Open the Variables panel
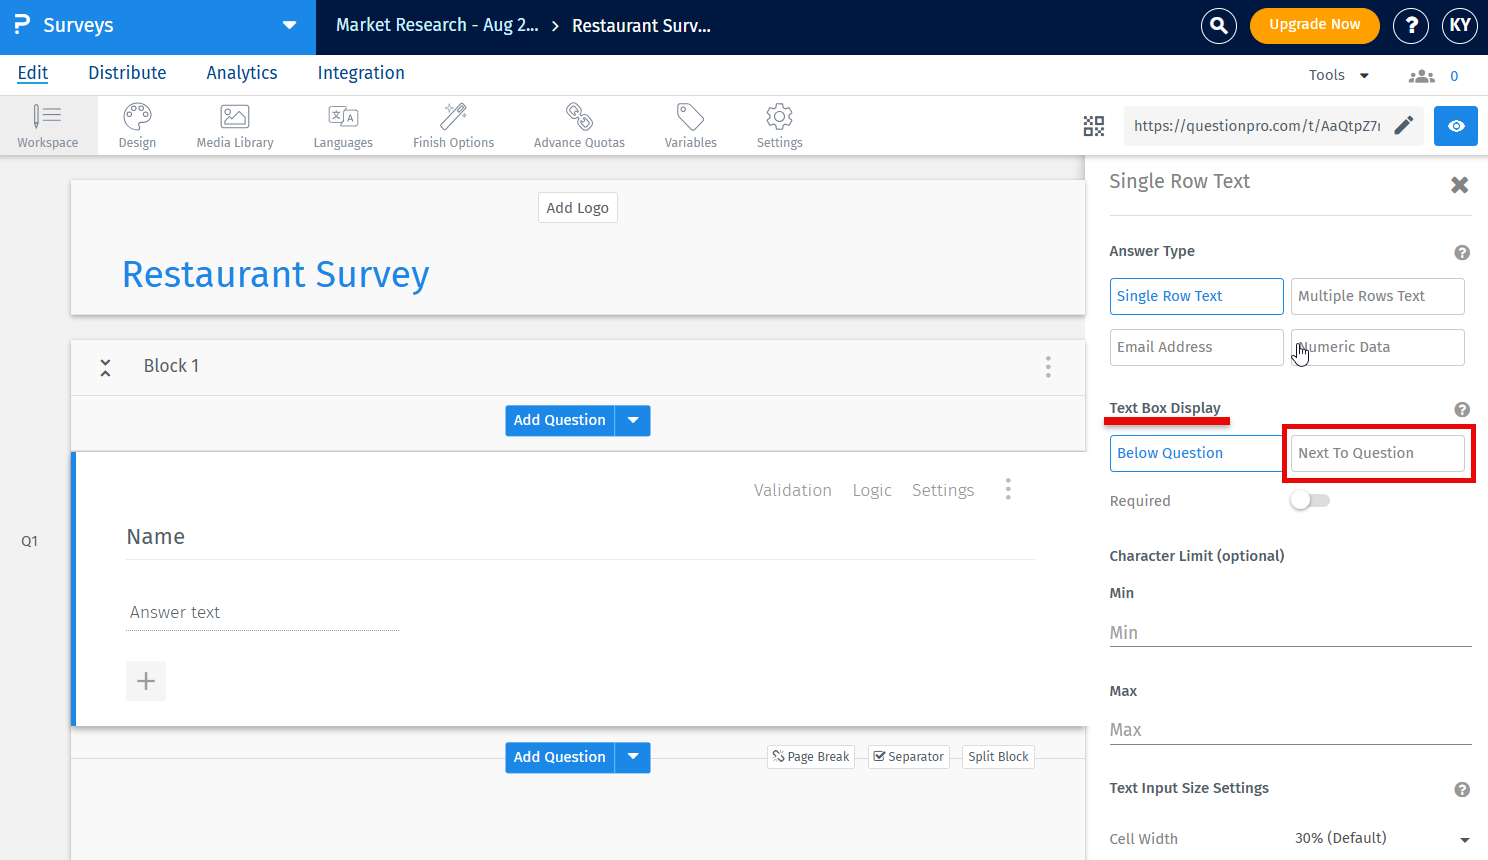This screenshot has width=1488, height=860. coord(690,125)
